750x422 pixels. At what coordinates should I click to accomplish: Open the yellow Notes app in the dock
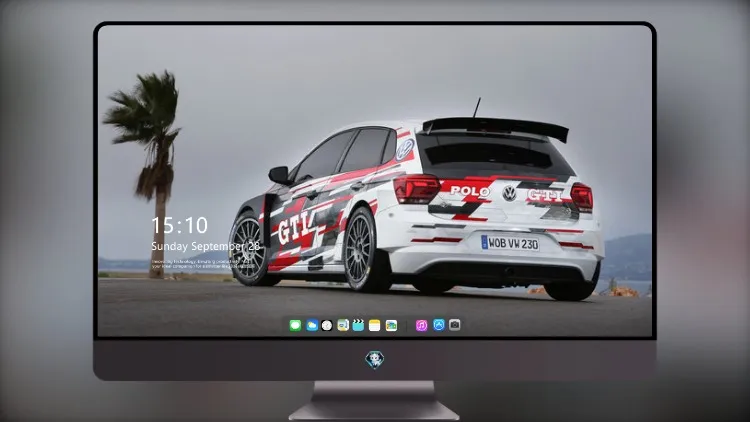click(x=375, y=325)
